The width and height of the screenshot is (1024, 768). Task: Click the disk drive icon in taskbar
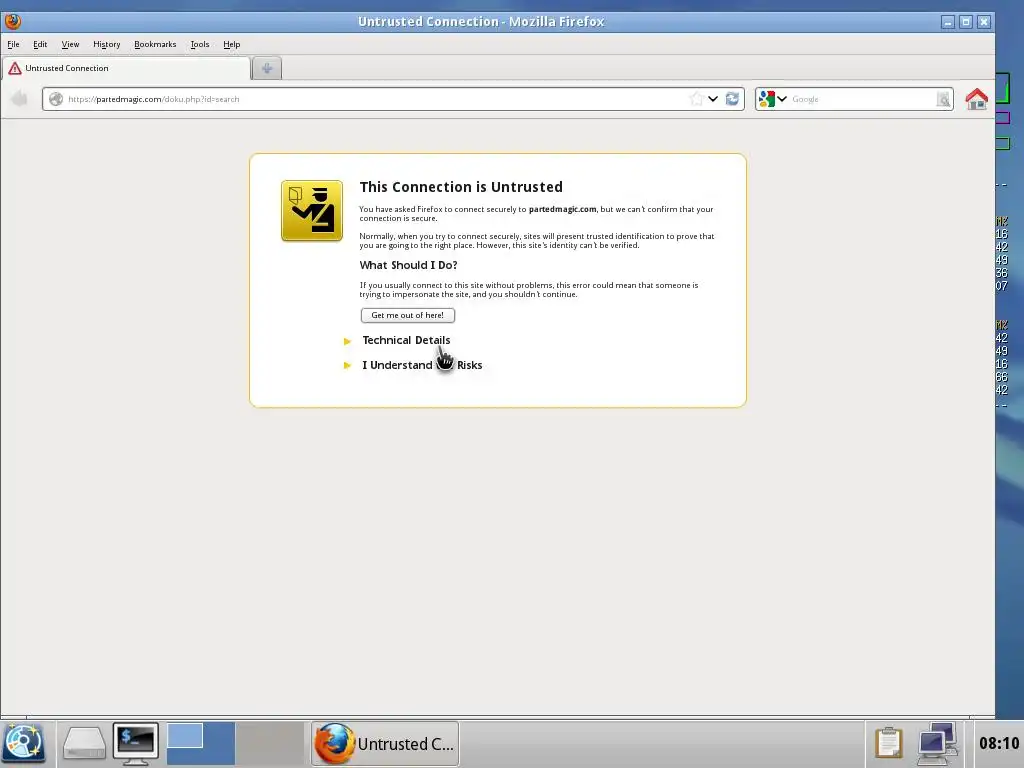click(x=84, y=743)
